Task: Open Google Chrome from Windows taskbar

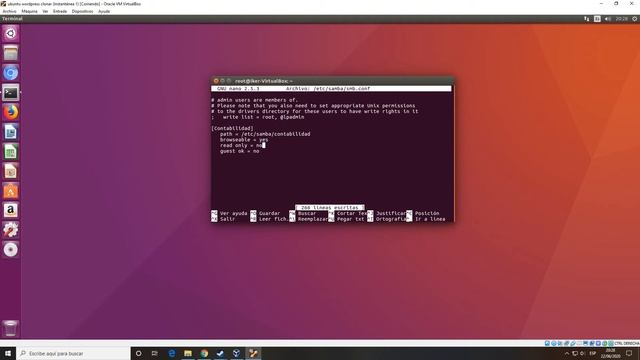Action: click(x=204, y=353)
